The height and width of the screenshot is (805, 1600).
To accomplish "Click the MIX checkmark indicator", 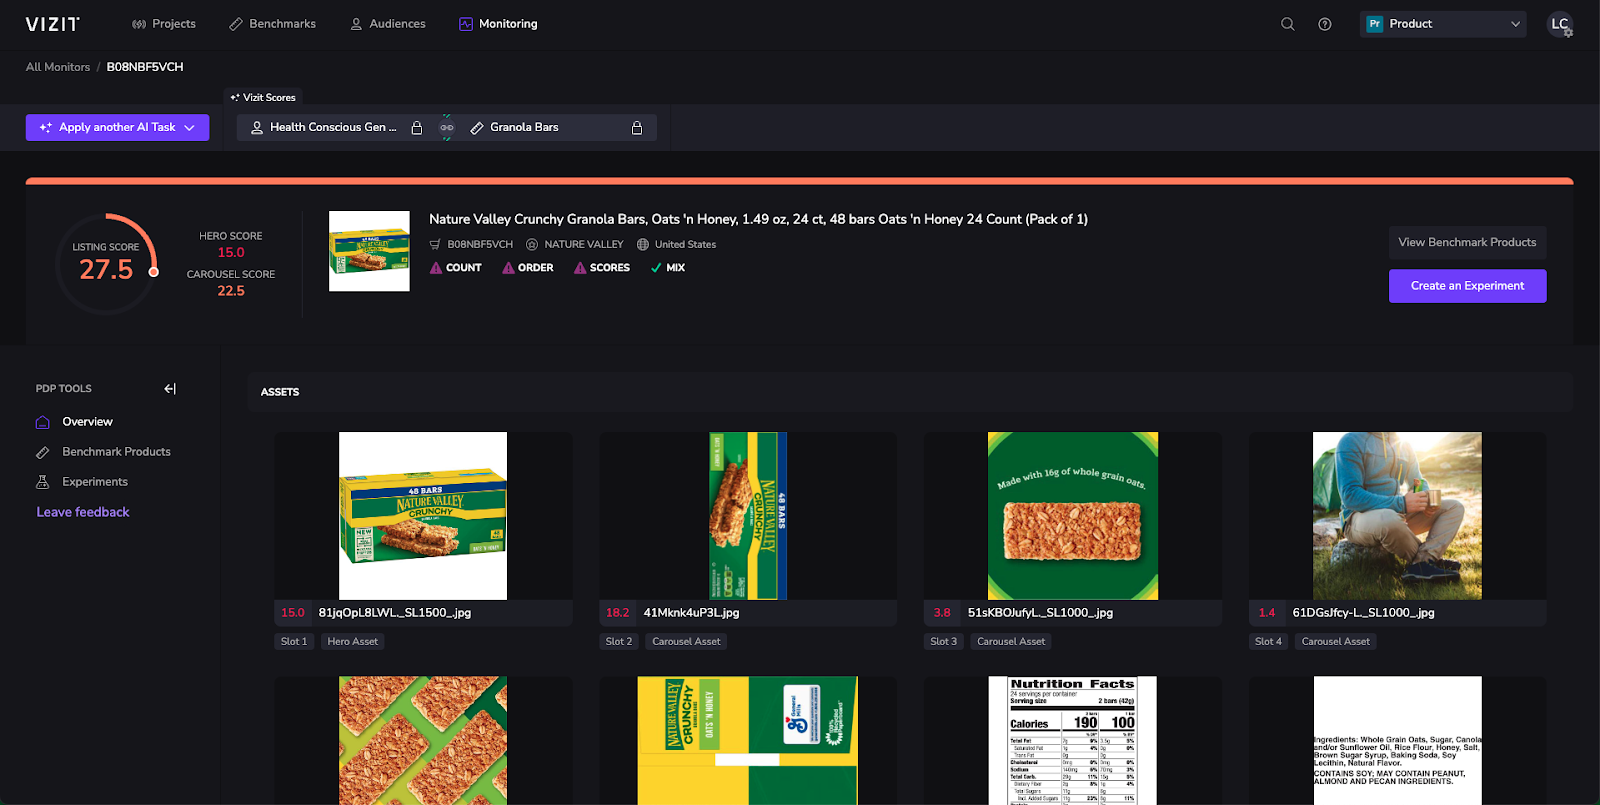I will (668, 268).
